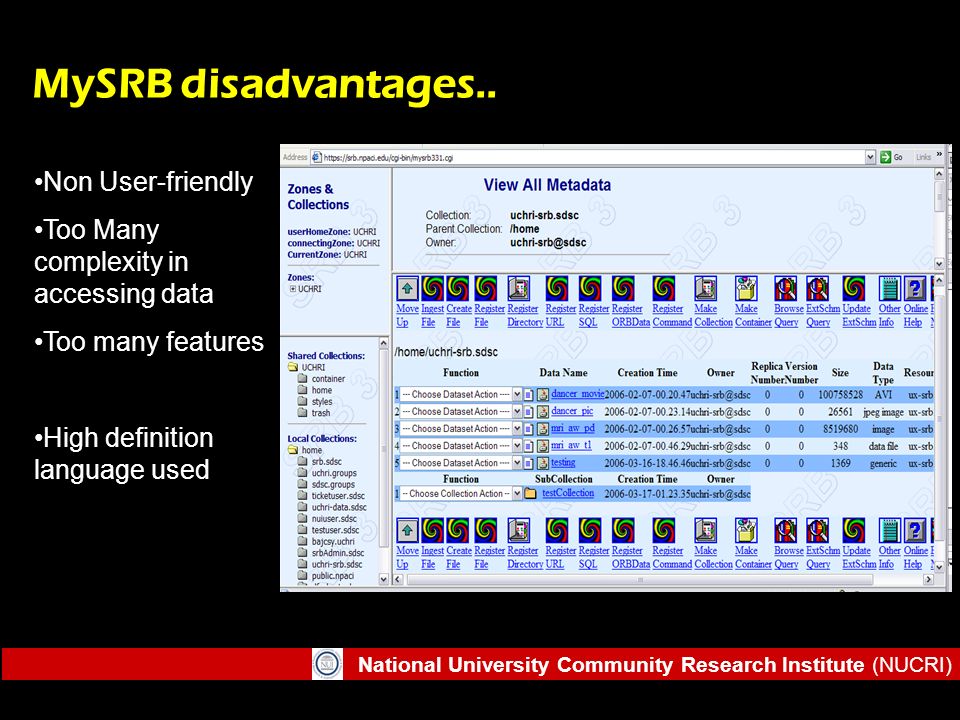This screenshot has width=960, height=720.
Task: Click Move Up icon in lower toolbar
Action: [407, 530]
